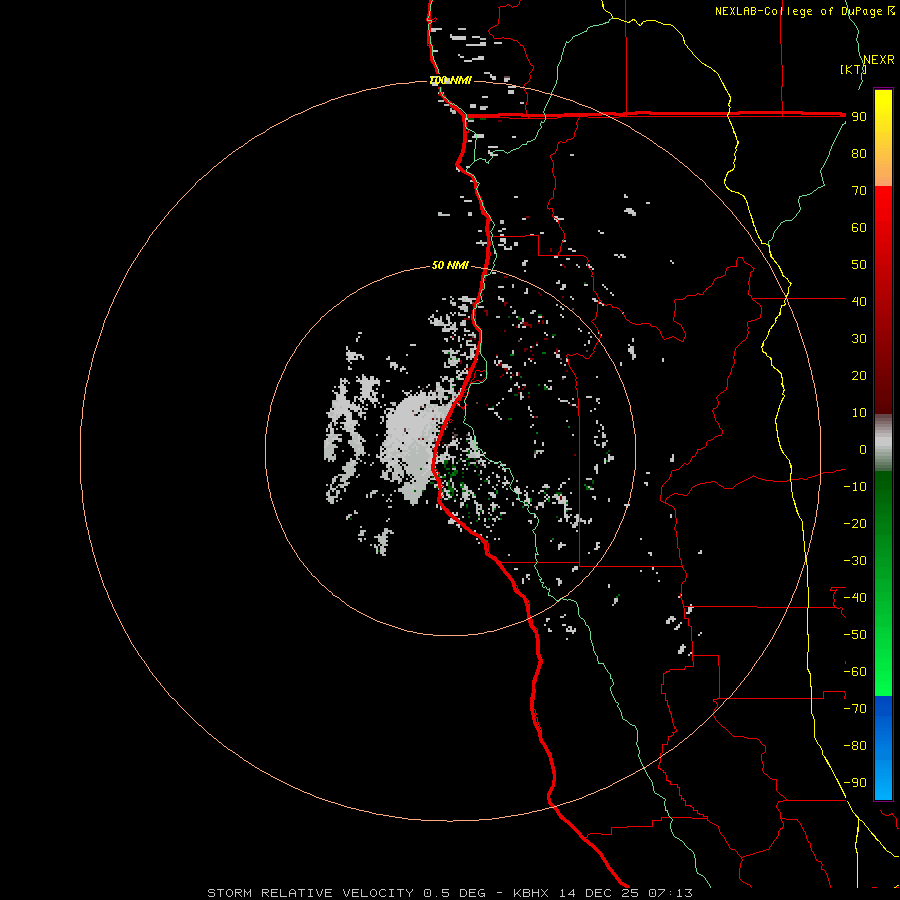Click the 80 value on the velocity scale
Screen dimensions: 900x900
(x=859, y=154)
